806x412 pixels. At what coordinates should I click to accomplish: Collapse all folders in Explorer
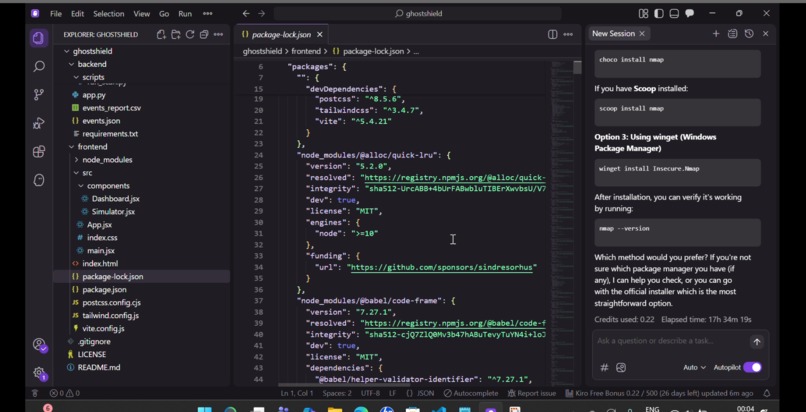pos(204,34)
